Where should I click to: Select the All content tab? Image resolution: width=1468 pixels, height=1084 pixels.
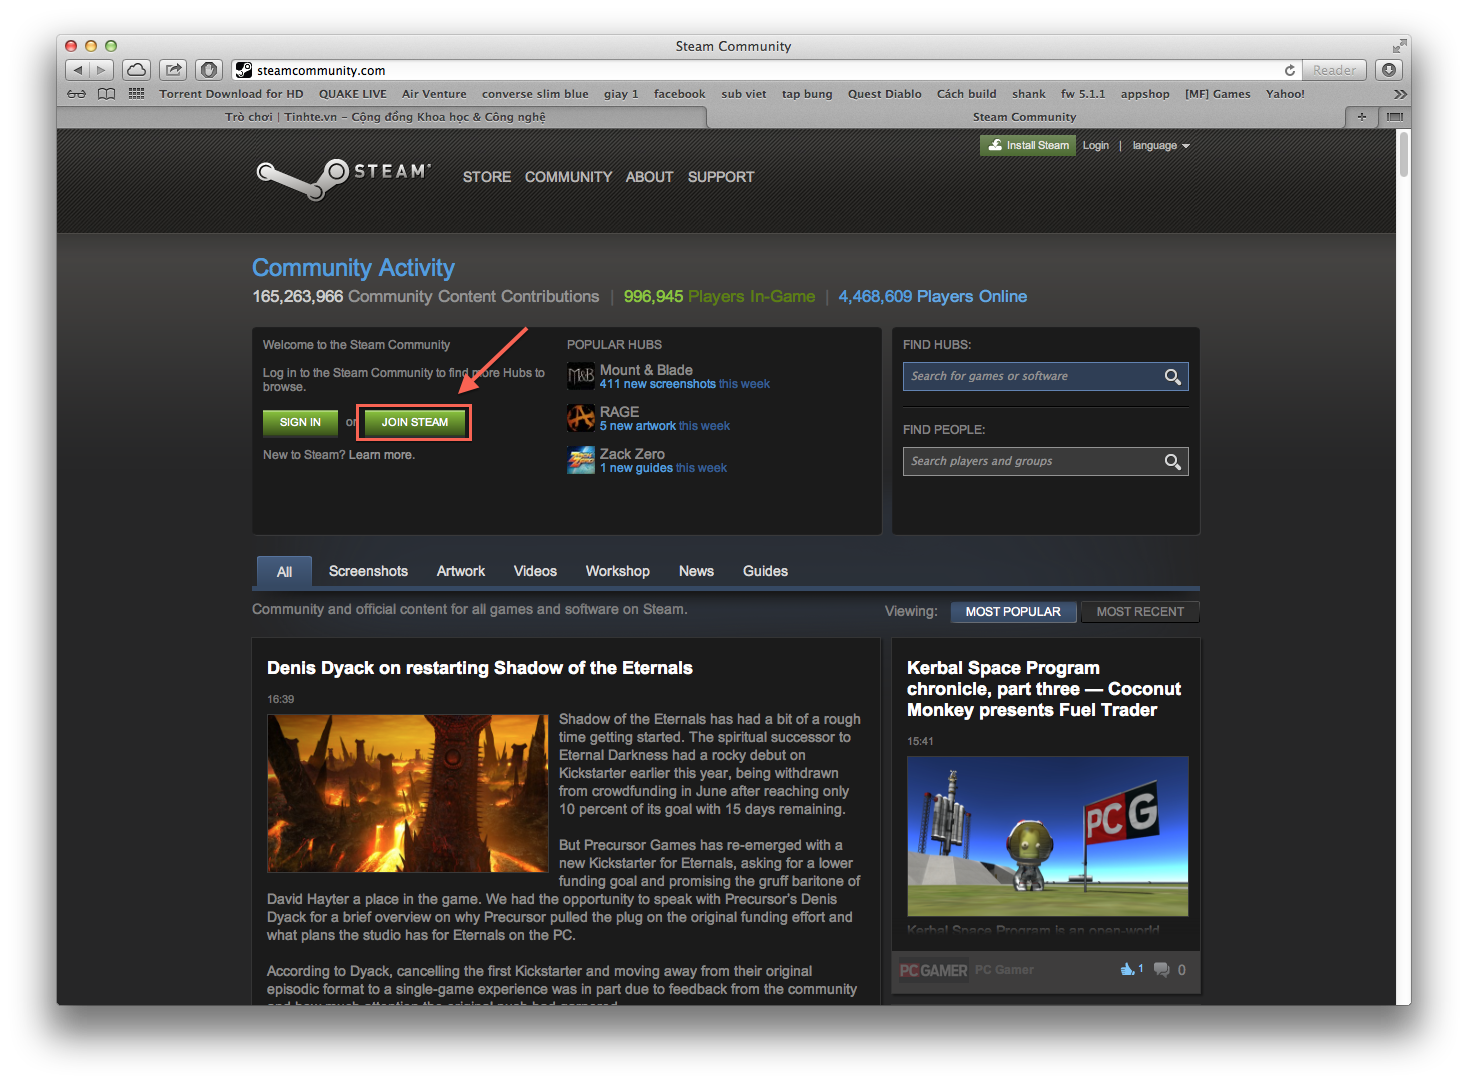pyautogui.click(x=284, y=572)
